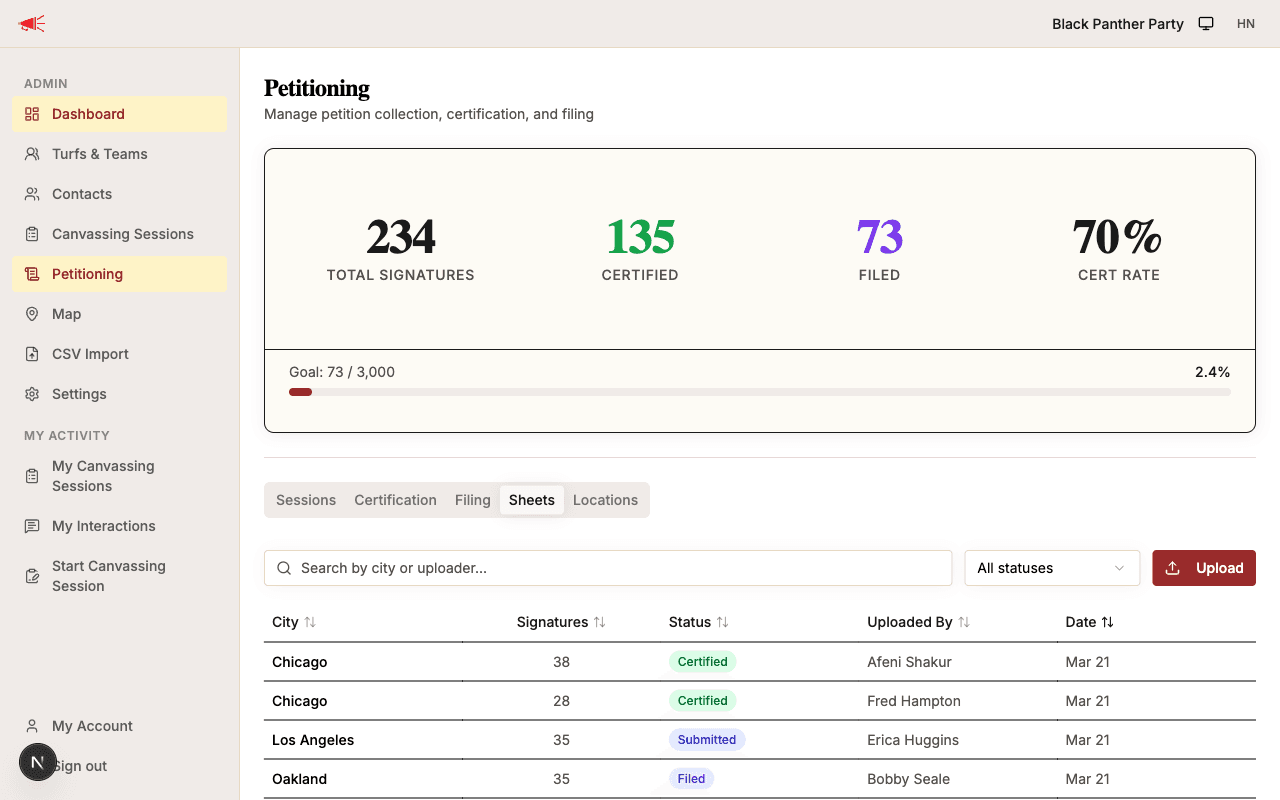
Task: Click the green 135 certified figure
Action: (640, 238)
